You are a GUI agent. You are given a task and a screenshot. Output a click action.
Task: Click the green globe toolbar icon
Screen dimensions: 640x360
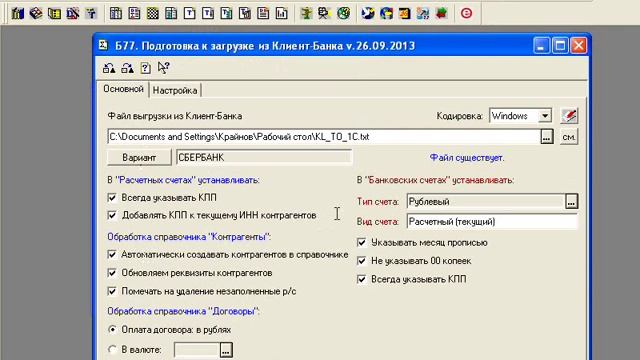coord(343,13)
